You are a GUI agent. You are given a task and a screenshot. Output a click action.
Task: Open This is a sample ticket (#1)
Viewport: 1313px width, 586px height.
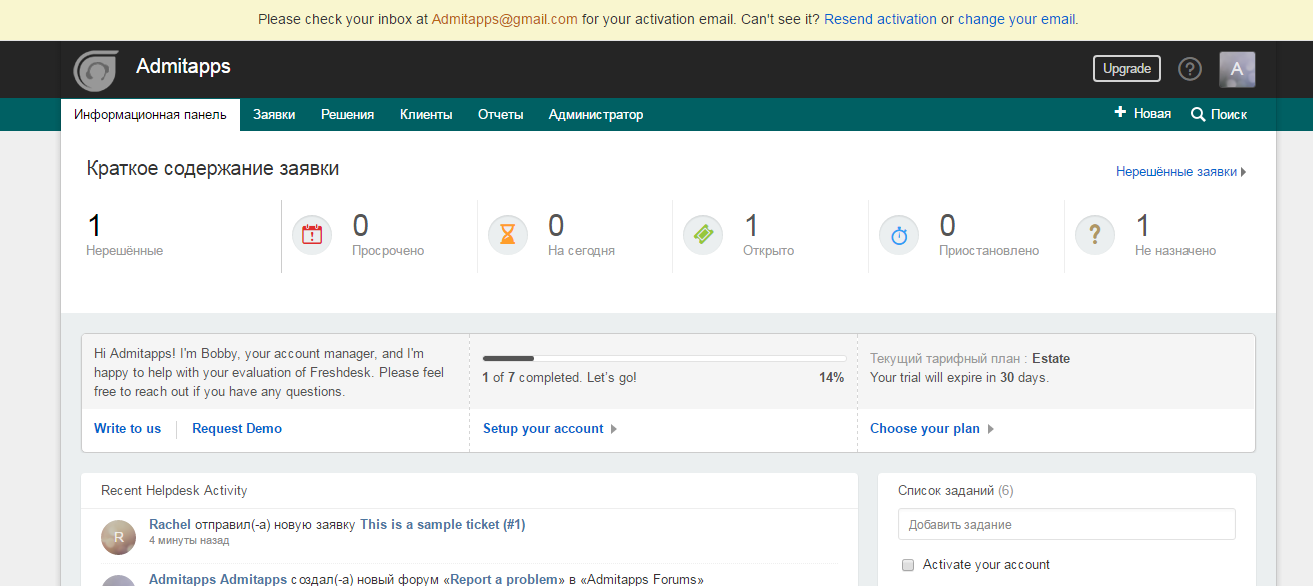coord(443,524)
